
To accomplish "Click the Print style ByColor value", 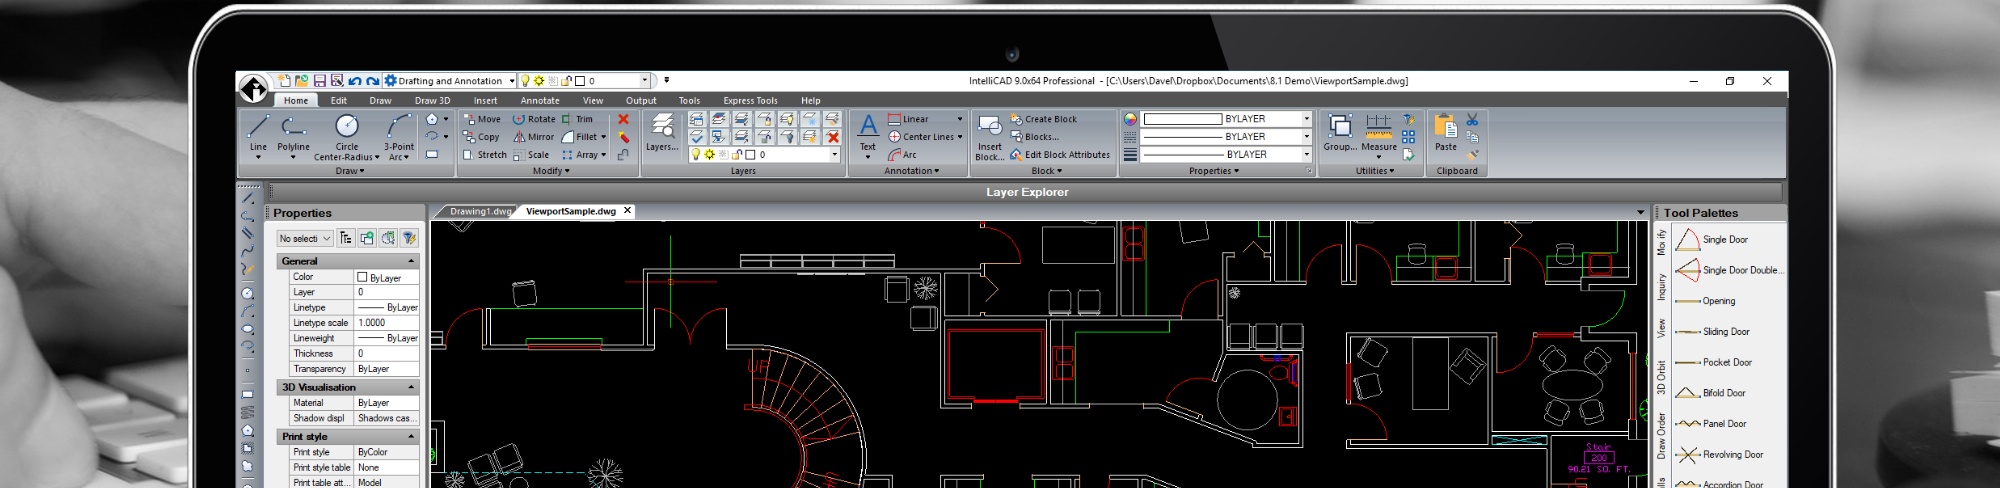I will 386,452.
